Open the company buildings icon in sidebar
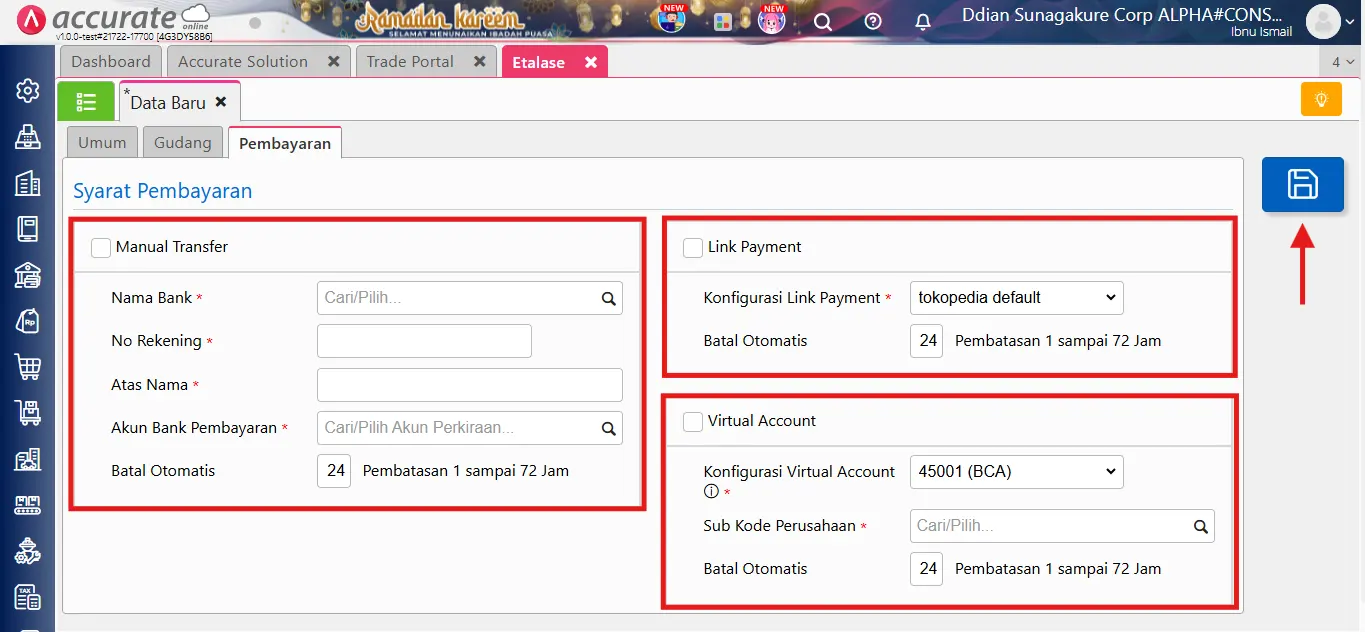 click(27, 182)
